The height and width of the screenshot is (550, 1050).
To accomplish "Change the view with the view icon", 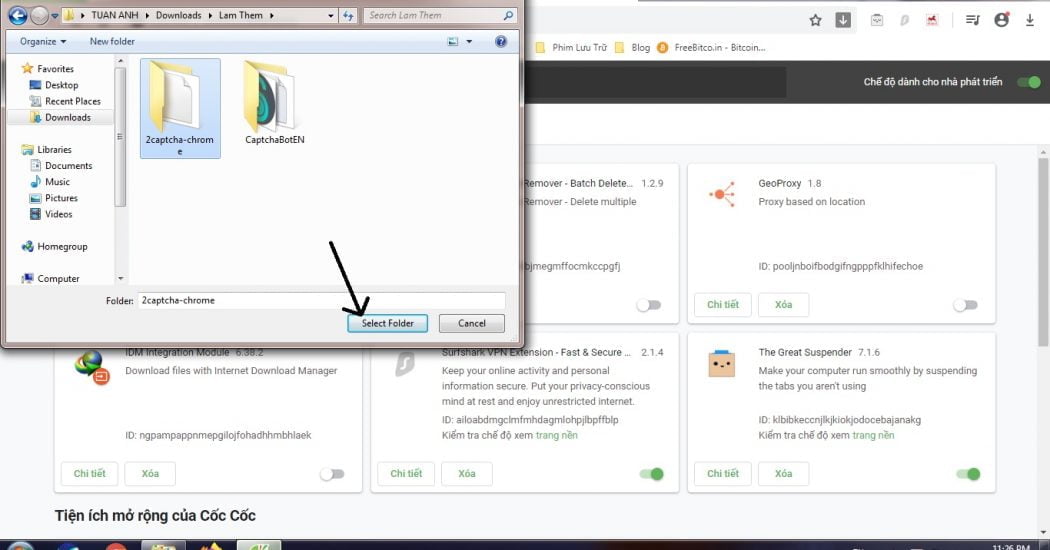I will click(x=453, y=42).
